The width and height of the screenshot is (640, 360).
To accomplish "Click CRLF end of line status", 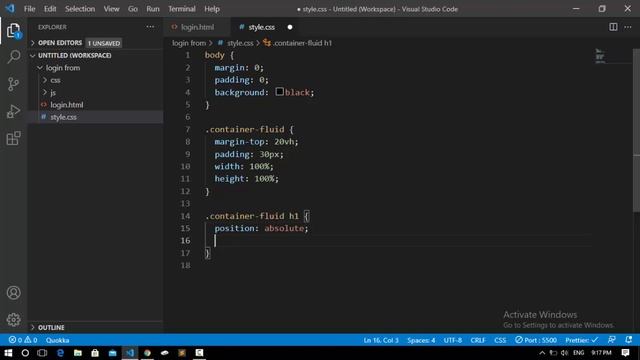I will [x=478, y=340].
